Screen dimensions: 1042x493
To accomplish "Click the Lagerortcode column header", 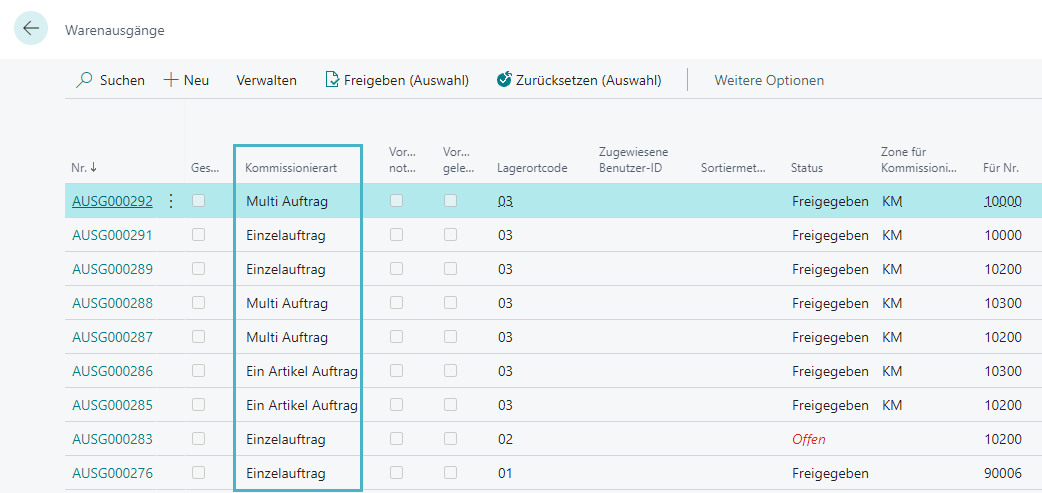I will point(532,168).
